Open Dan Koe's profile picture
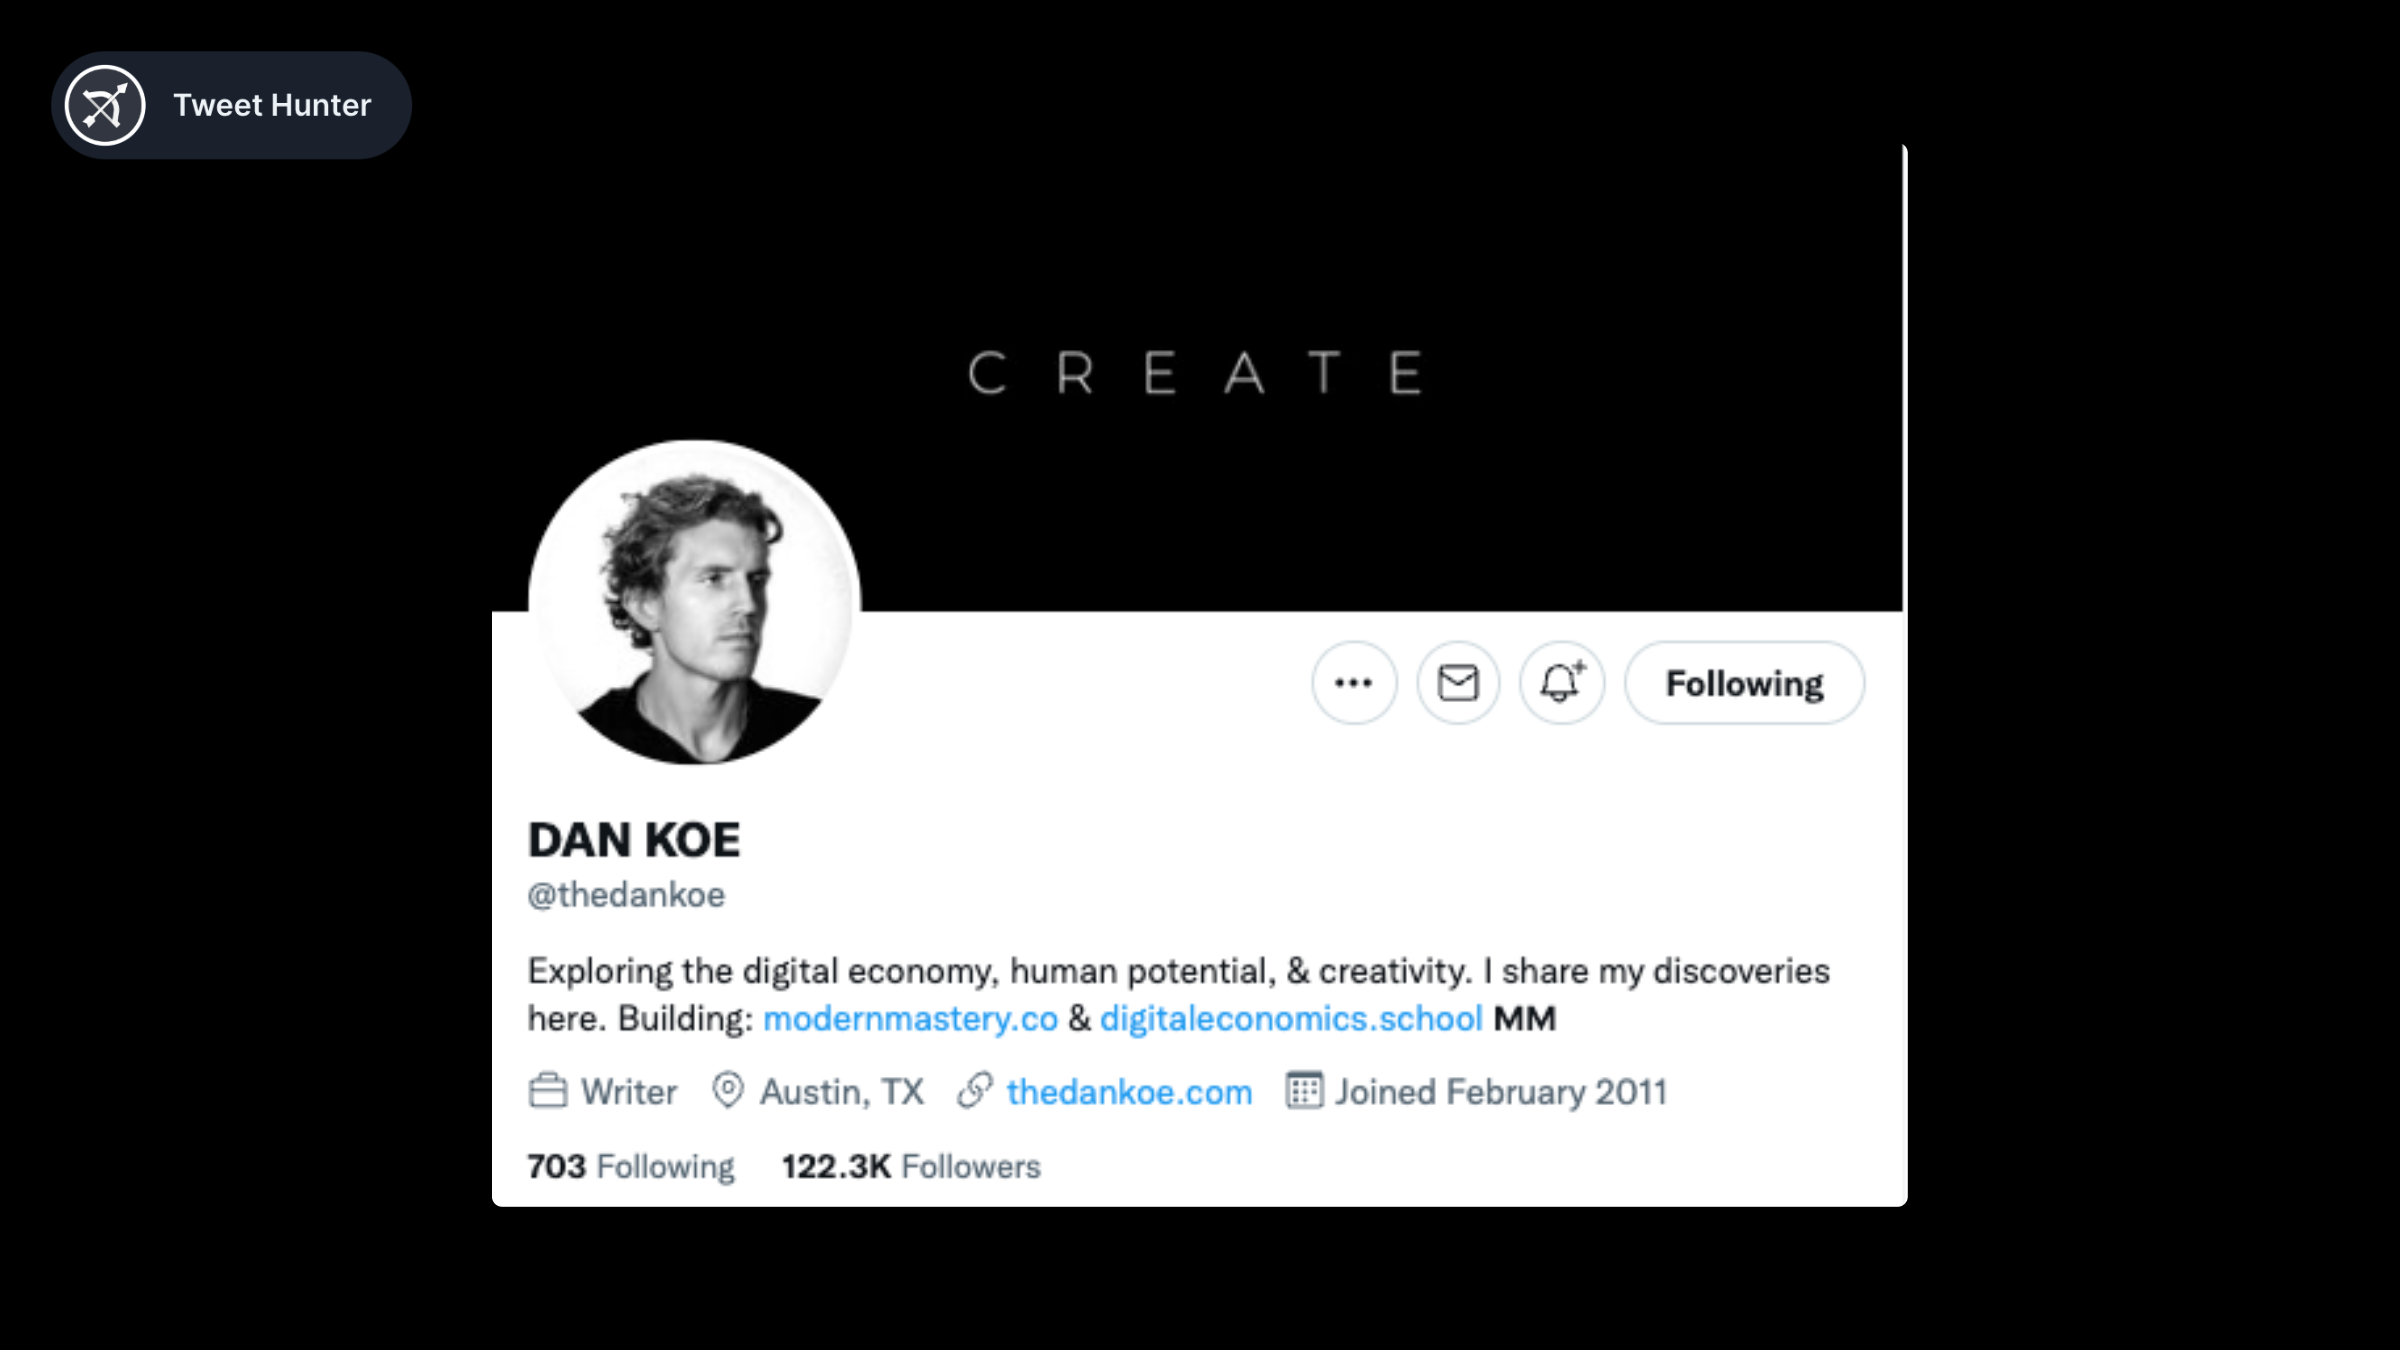 tap(694, 602)
